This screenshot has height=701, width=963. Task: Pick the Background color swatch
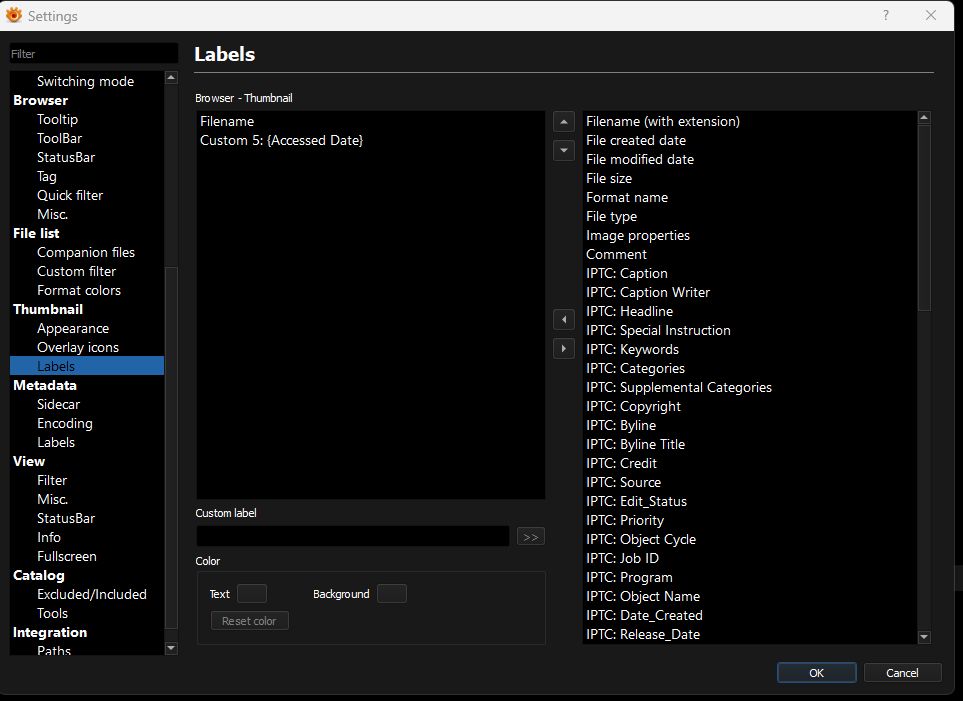tap(391, 594)
